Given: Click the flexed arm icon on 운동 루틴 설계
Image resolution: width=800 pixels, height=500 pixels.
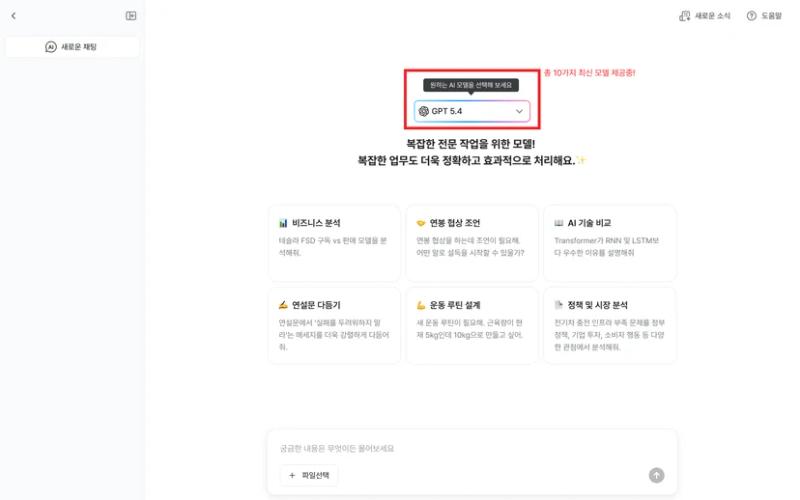Looking at the screenshot, I should (421, 305).
